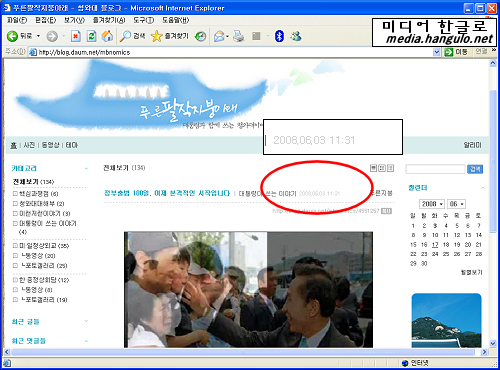Open post 정부출범 100일, 이제 본격적인 시작입니다
Image resolution: width=500 pixels, height=370 pixels.
167,193
